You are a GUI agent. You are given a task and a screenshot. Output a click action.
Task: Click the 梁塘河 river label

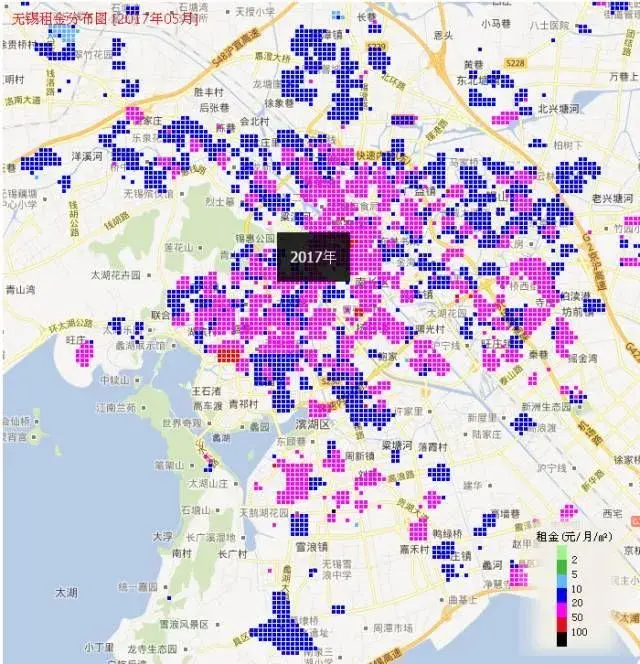(397, 446)
